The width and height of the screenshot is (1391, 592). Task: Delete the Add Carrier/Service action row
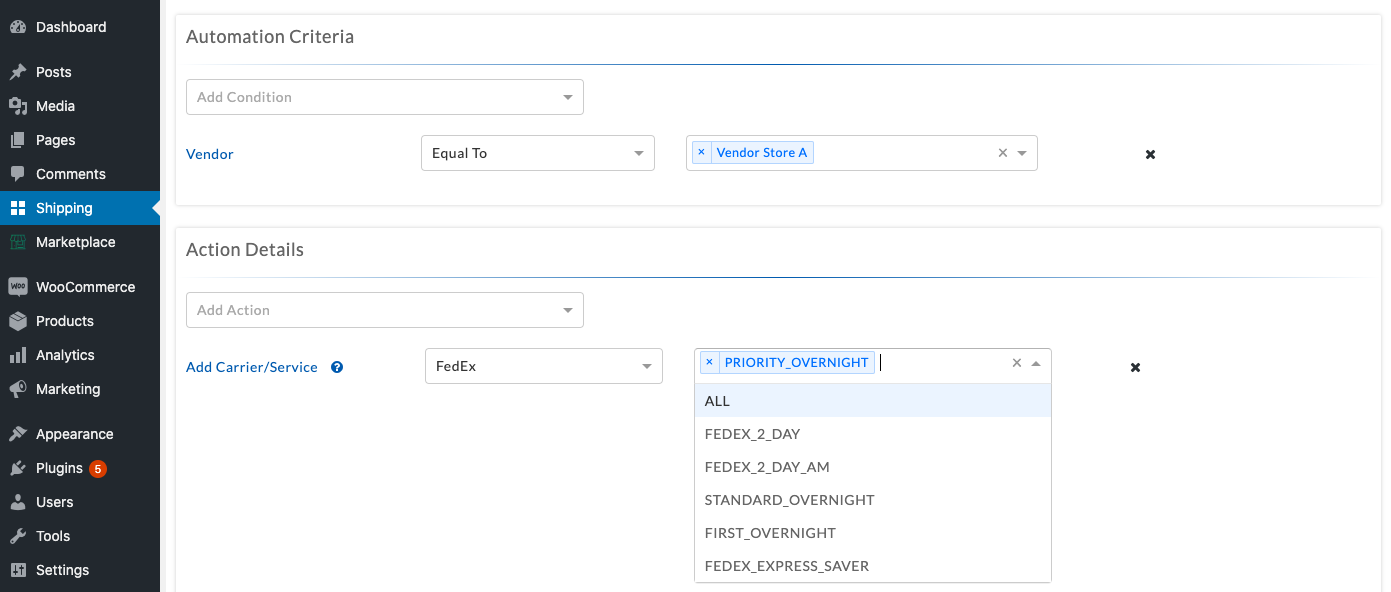[x=1135, y=367]
